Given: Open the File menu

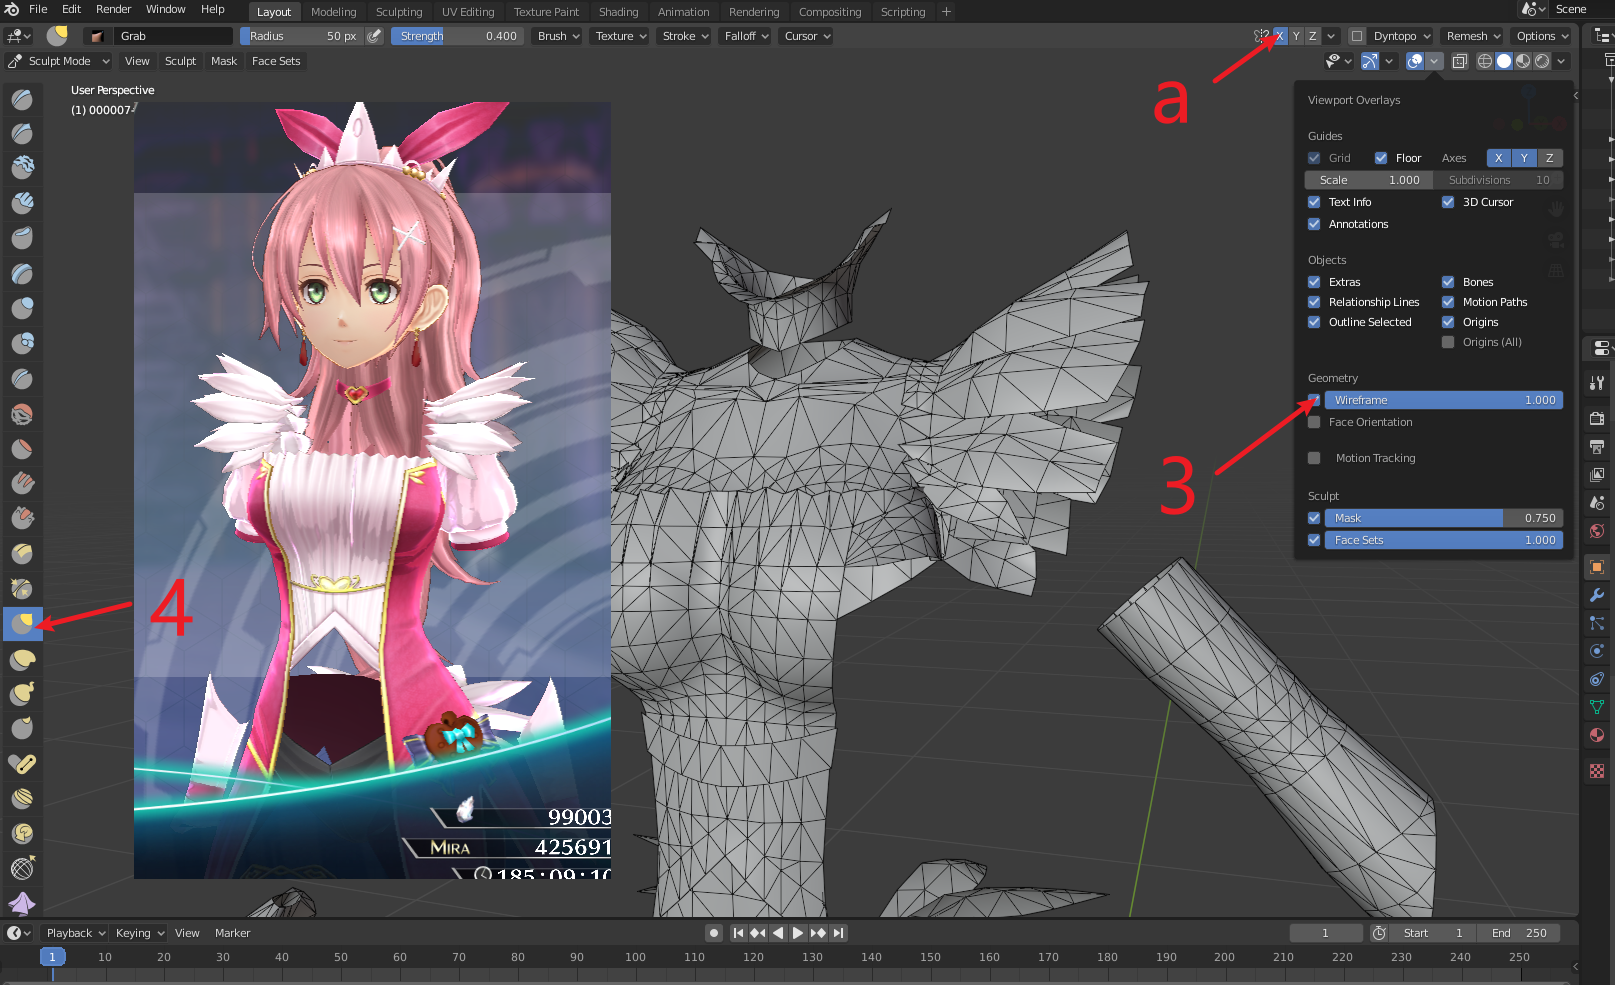Looking at the screenshot, I should (x=38, y=9).
